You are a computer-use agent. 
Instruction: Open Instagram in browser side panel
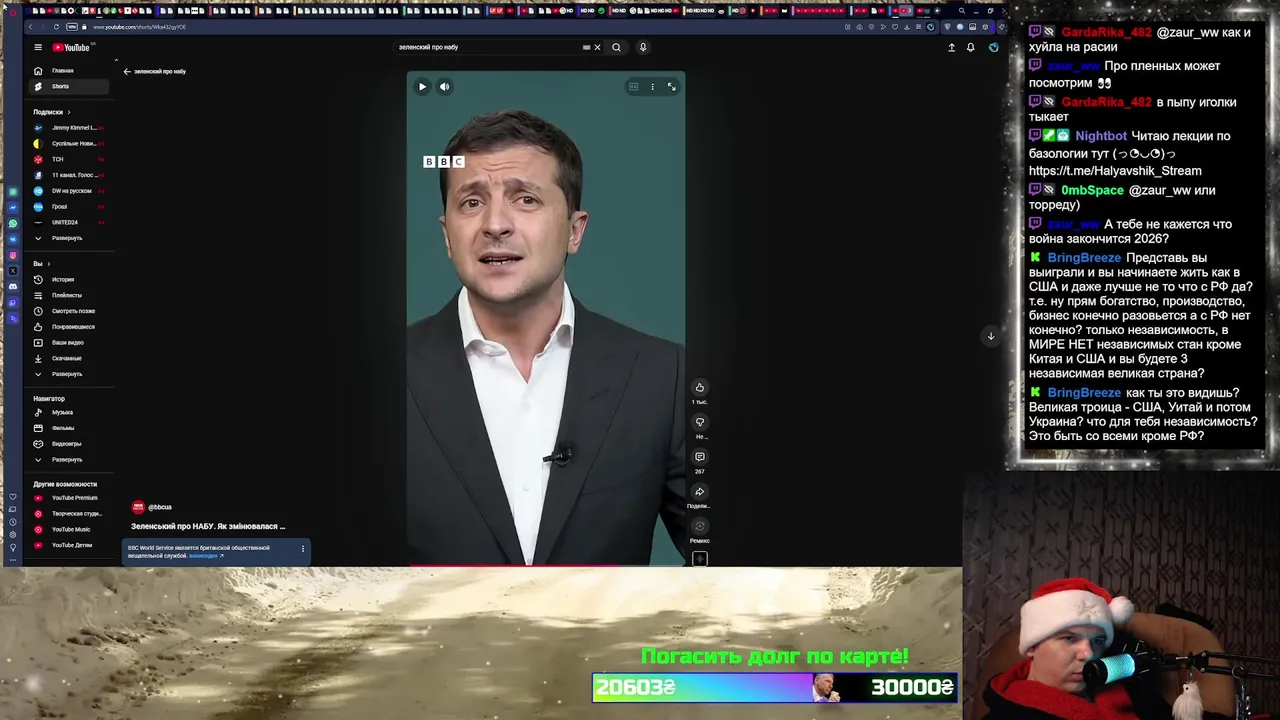(13, 255)
